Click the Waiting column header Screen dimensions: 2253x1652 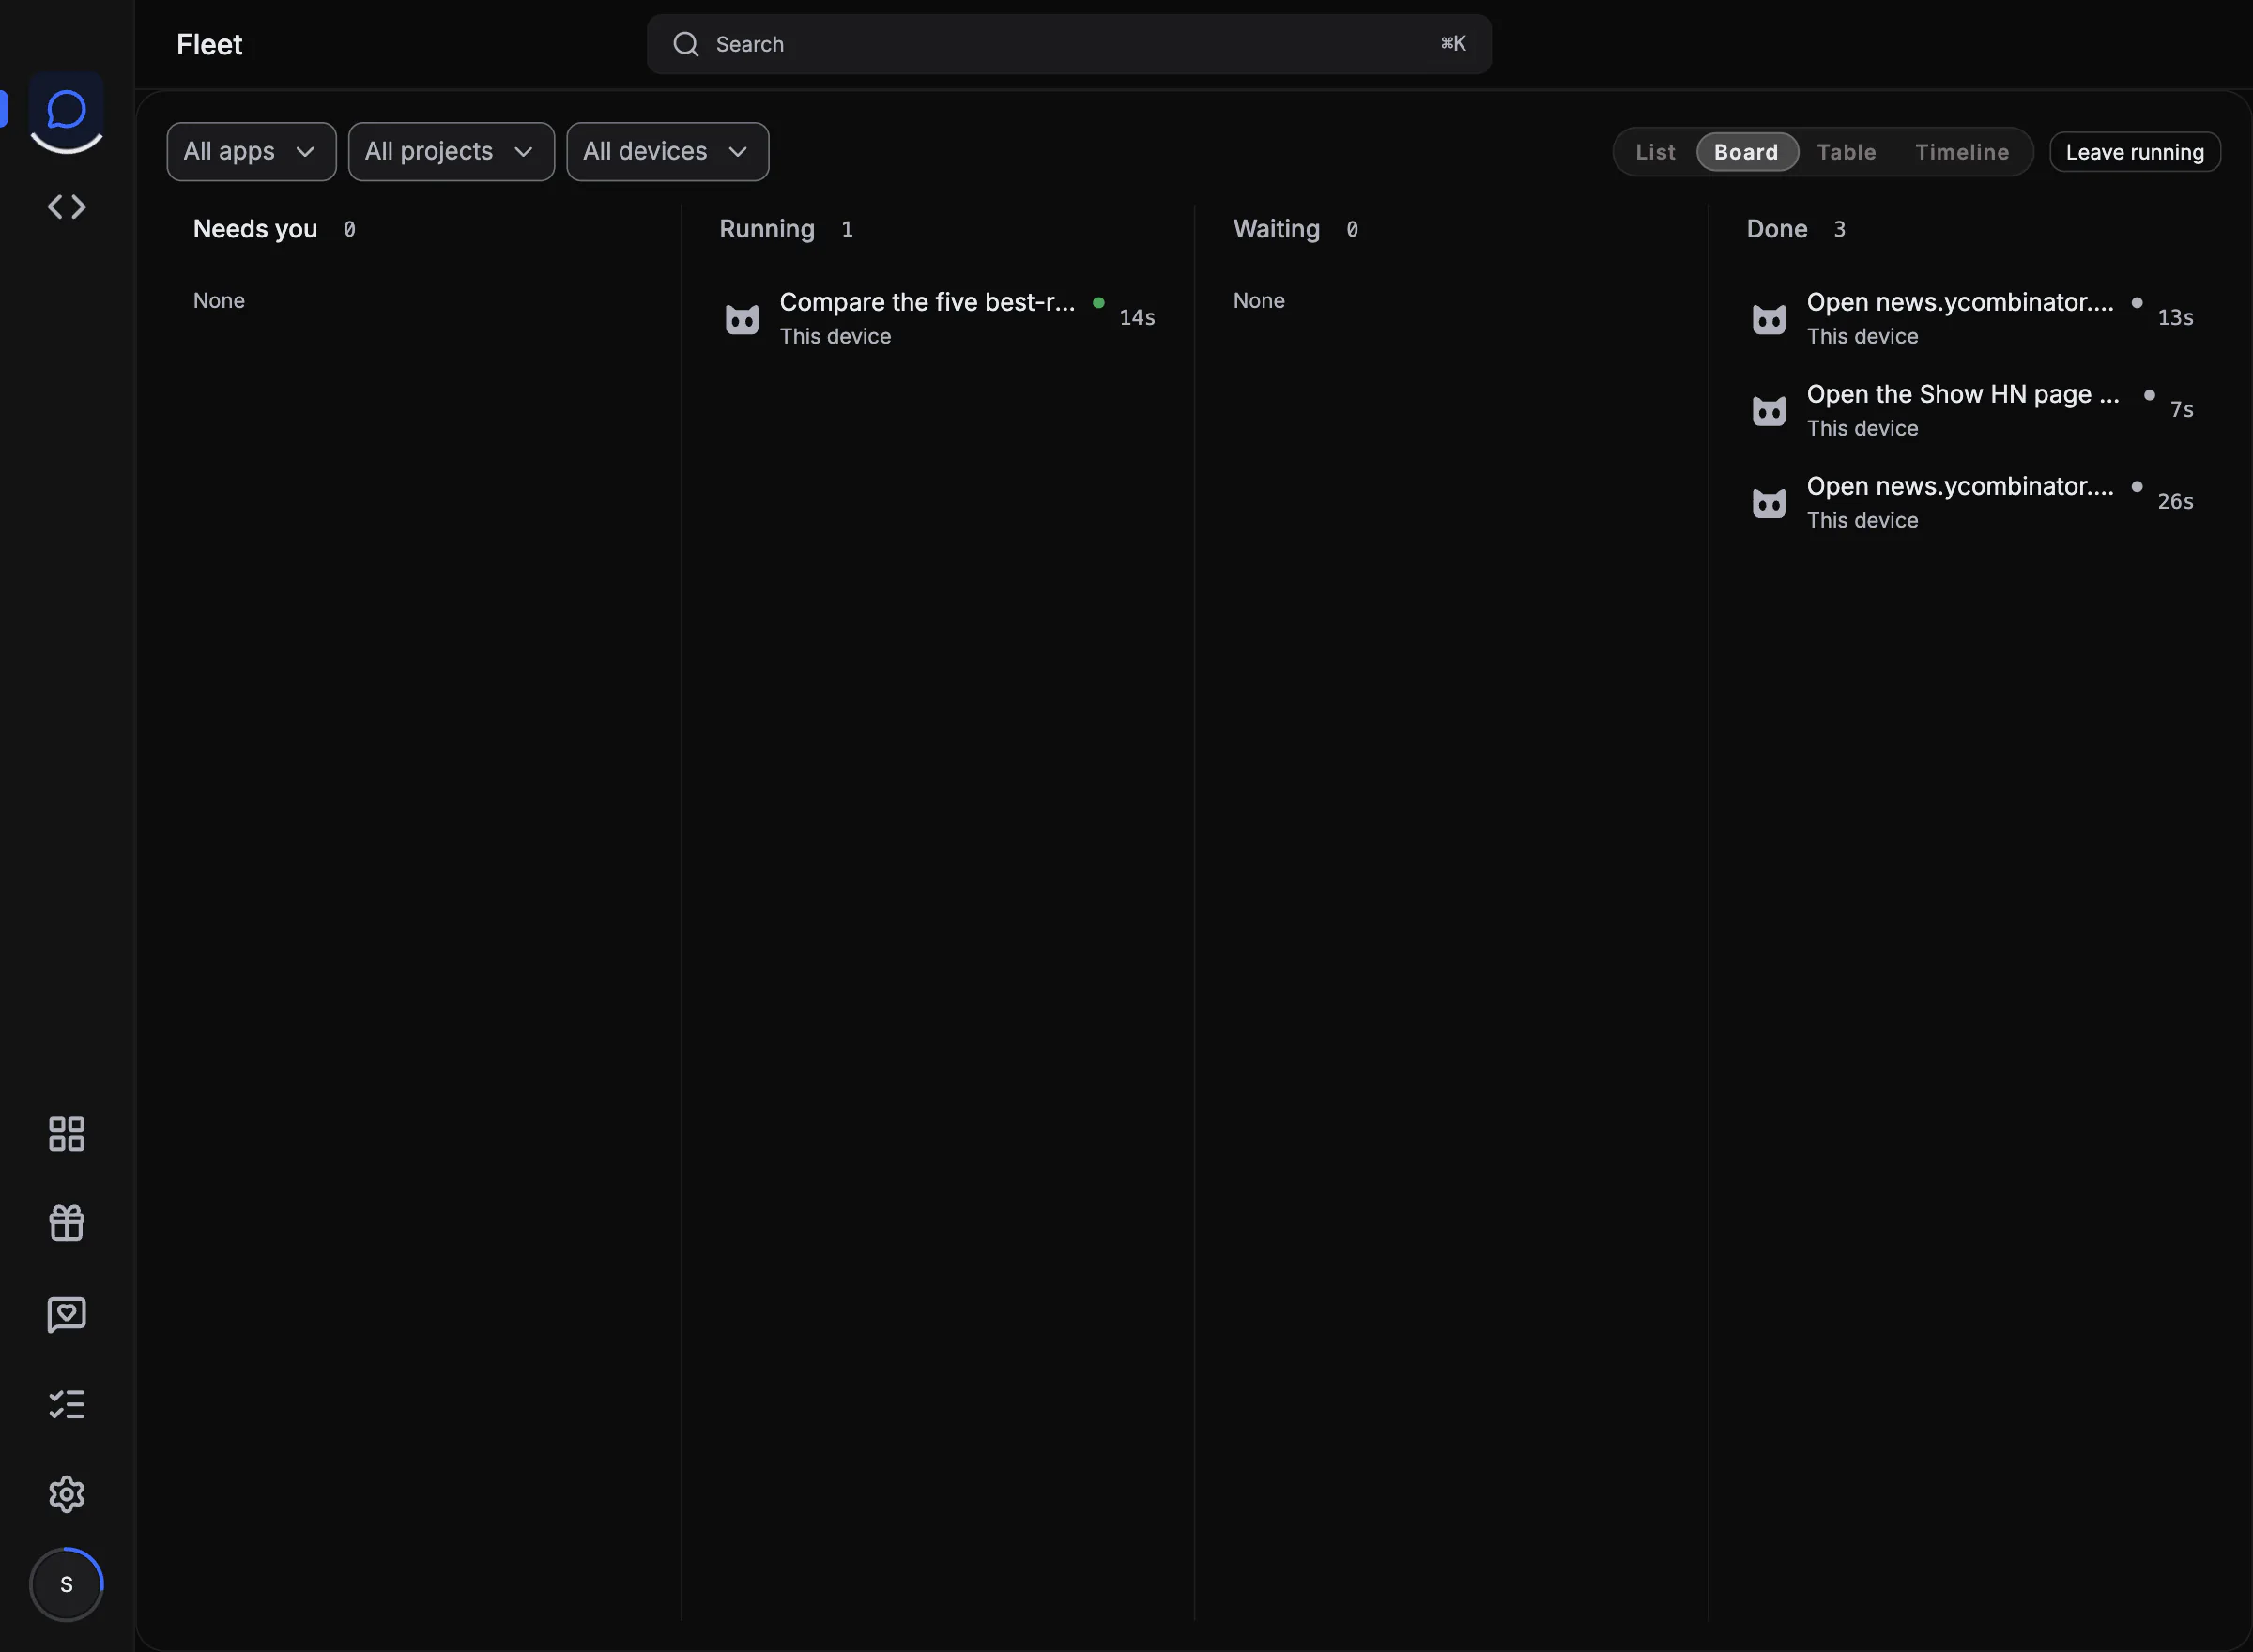(1276, 229)
